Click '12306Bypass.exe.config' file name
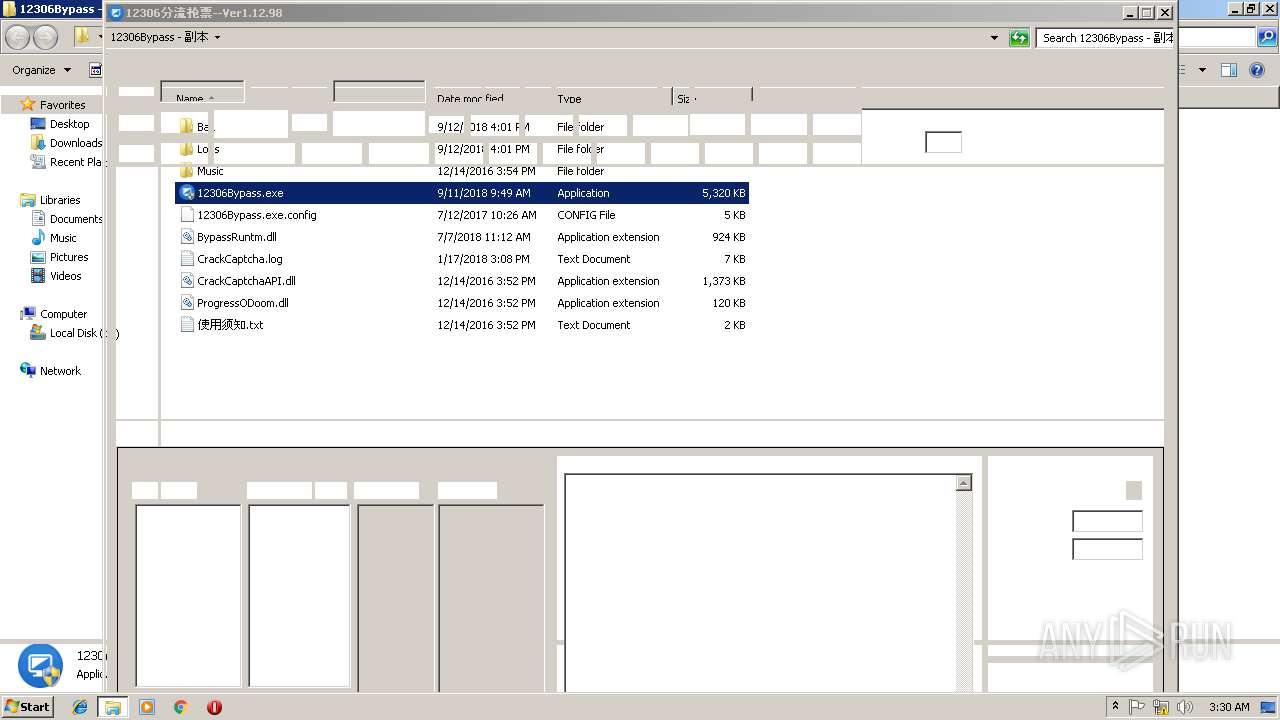 pyautogui.click(x=257, y=215)
